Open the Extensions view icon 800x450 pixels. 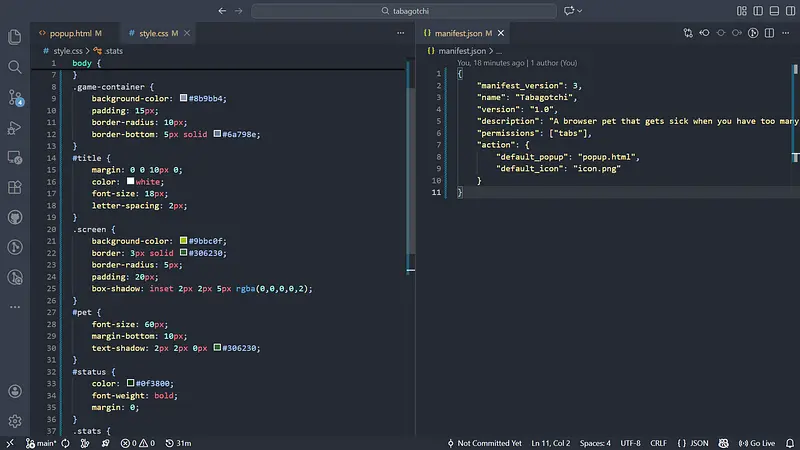pos(15,187)
